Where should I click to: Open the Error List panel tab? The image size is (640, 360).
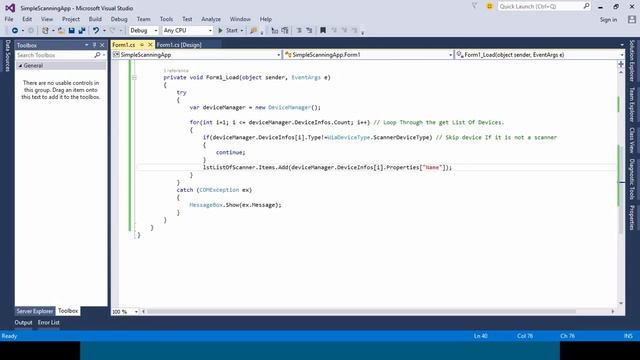[x=49, y=322]
